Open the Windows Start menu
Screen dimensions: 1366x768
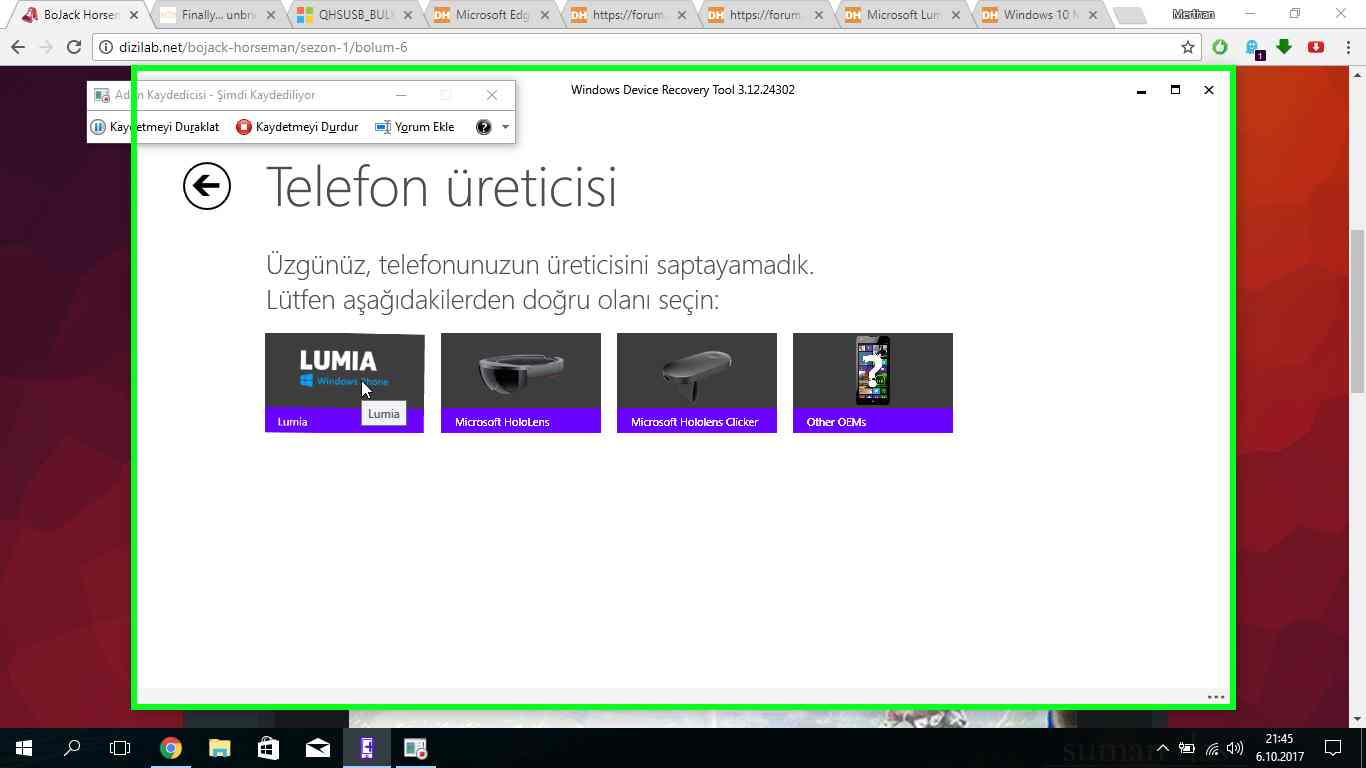[24, 748]
